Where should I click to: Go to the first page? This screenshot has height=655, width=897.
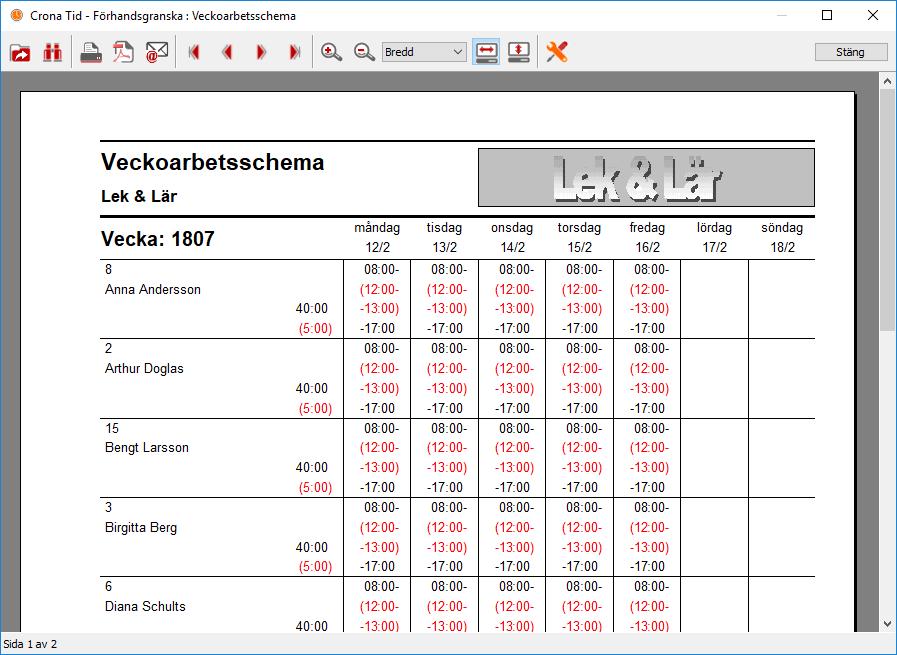(194, 53)
